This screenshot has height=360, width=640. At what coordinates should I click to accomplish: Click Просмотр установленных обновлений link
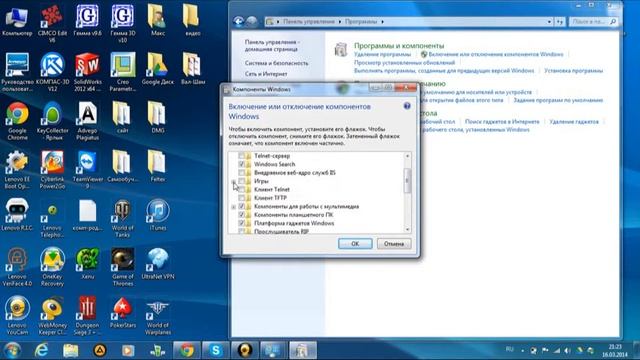tap(404, 62)
